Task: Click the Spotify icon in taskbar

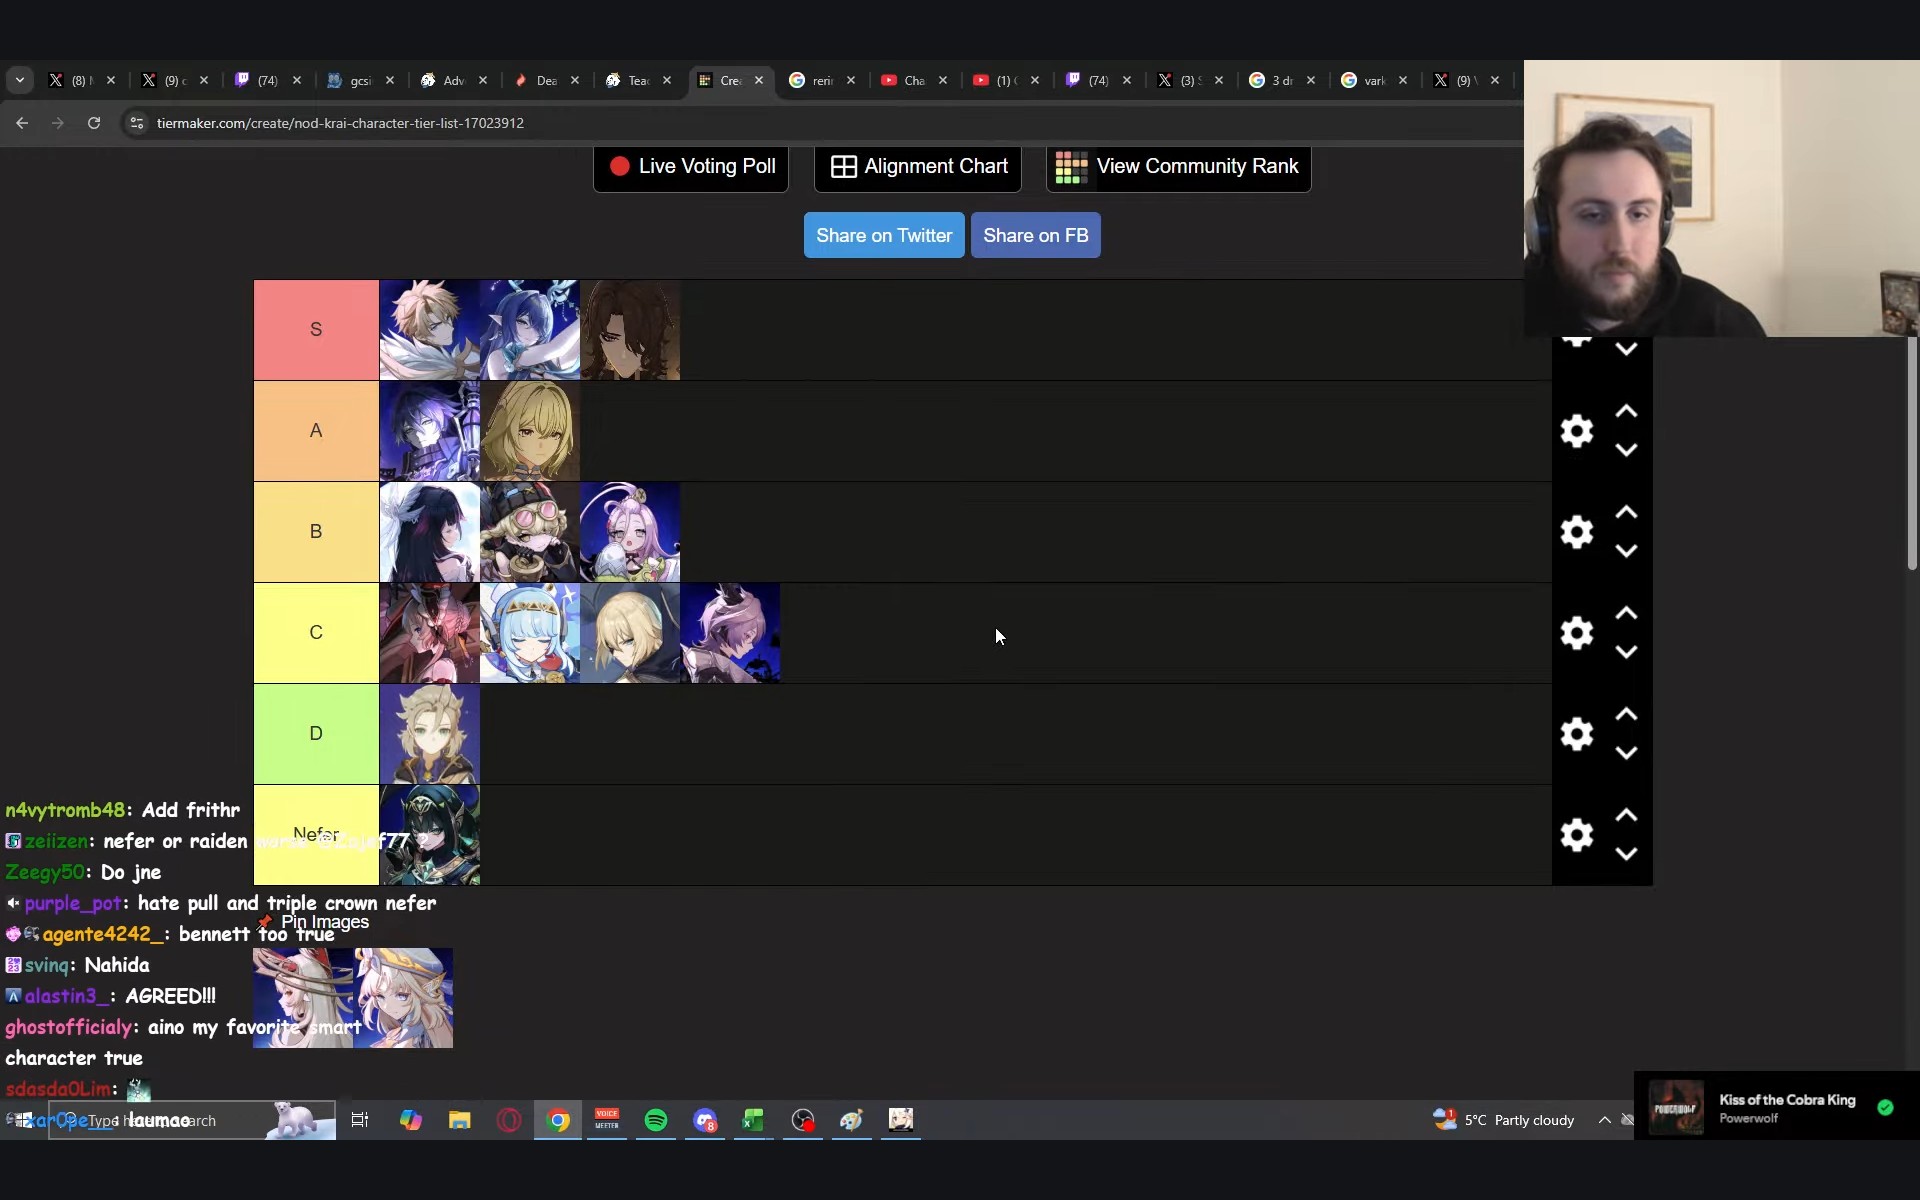Action: (x=656, y=1120)
